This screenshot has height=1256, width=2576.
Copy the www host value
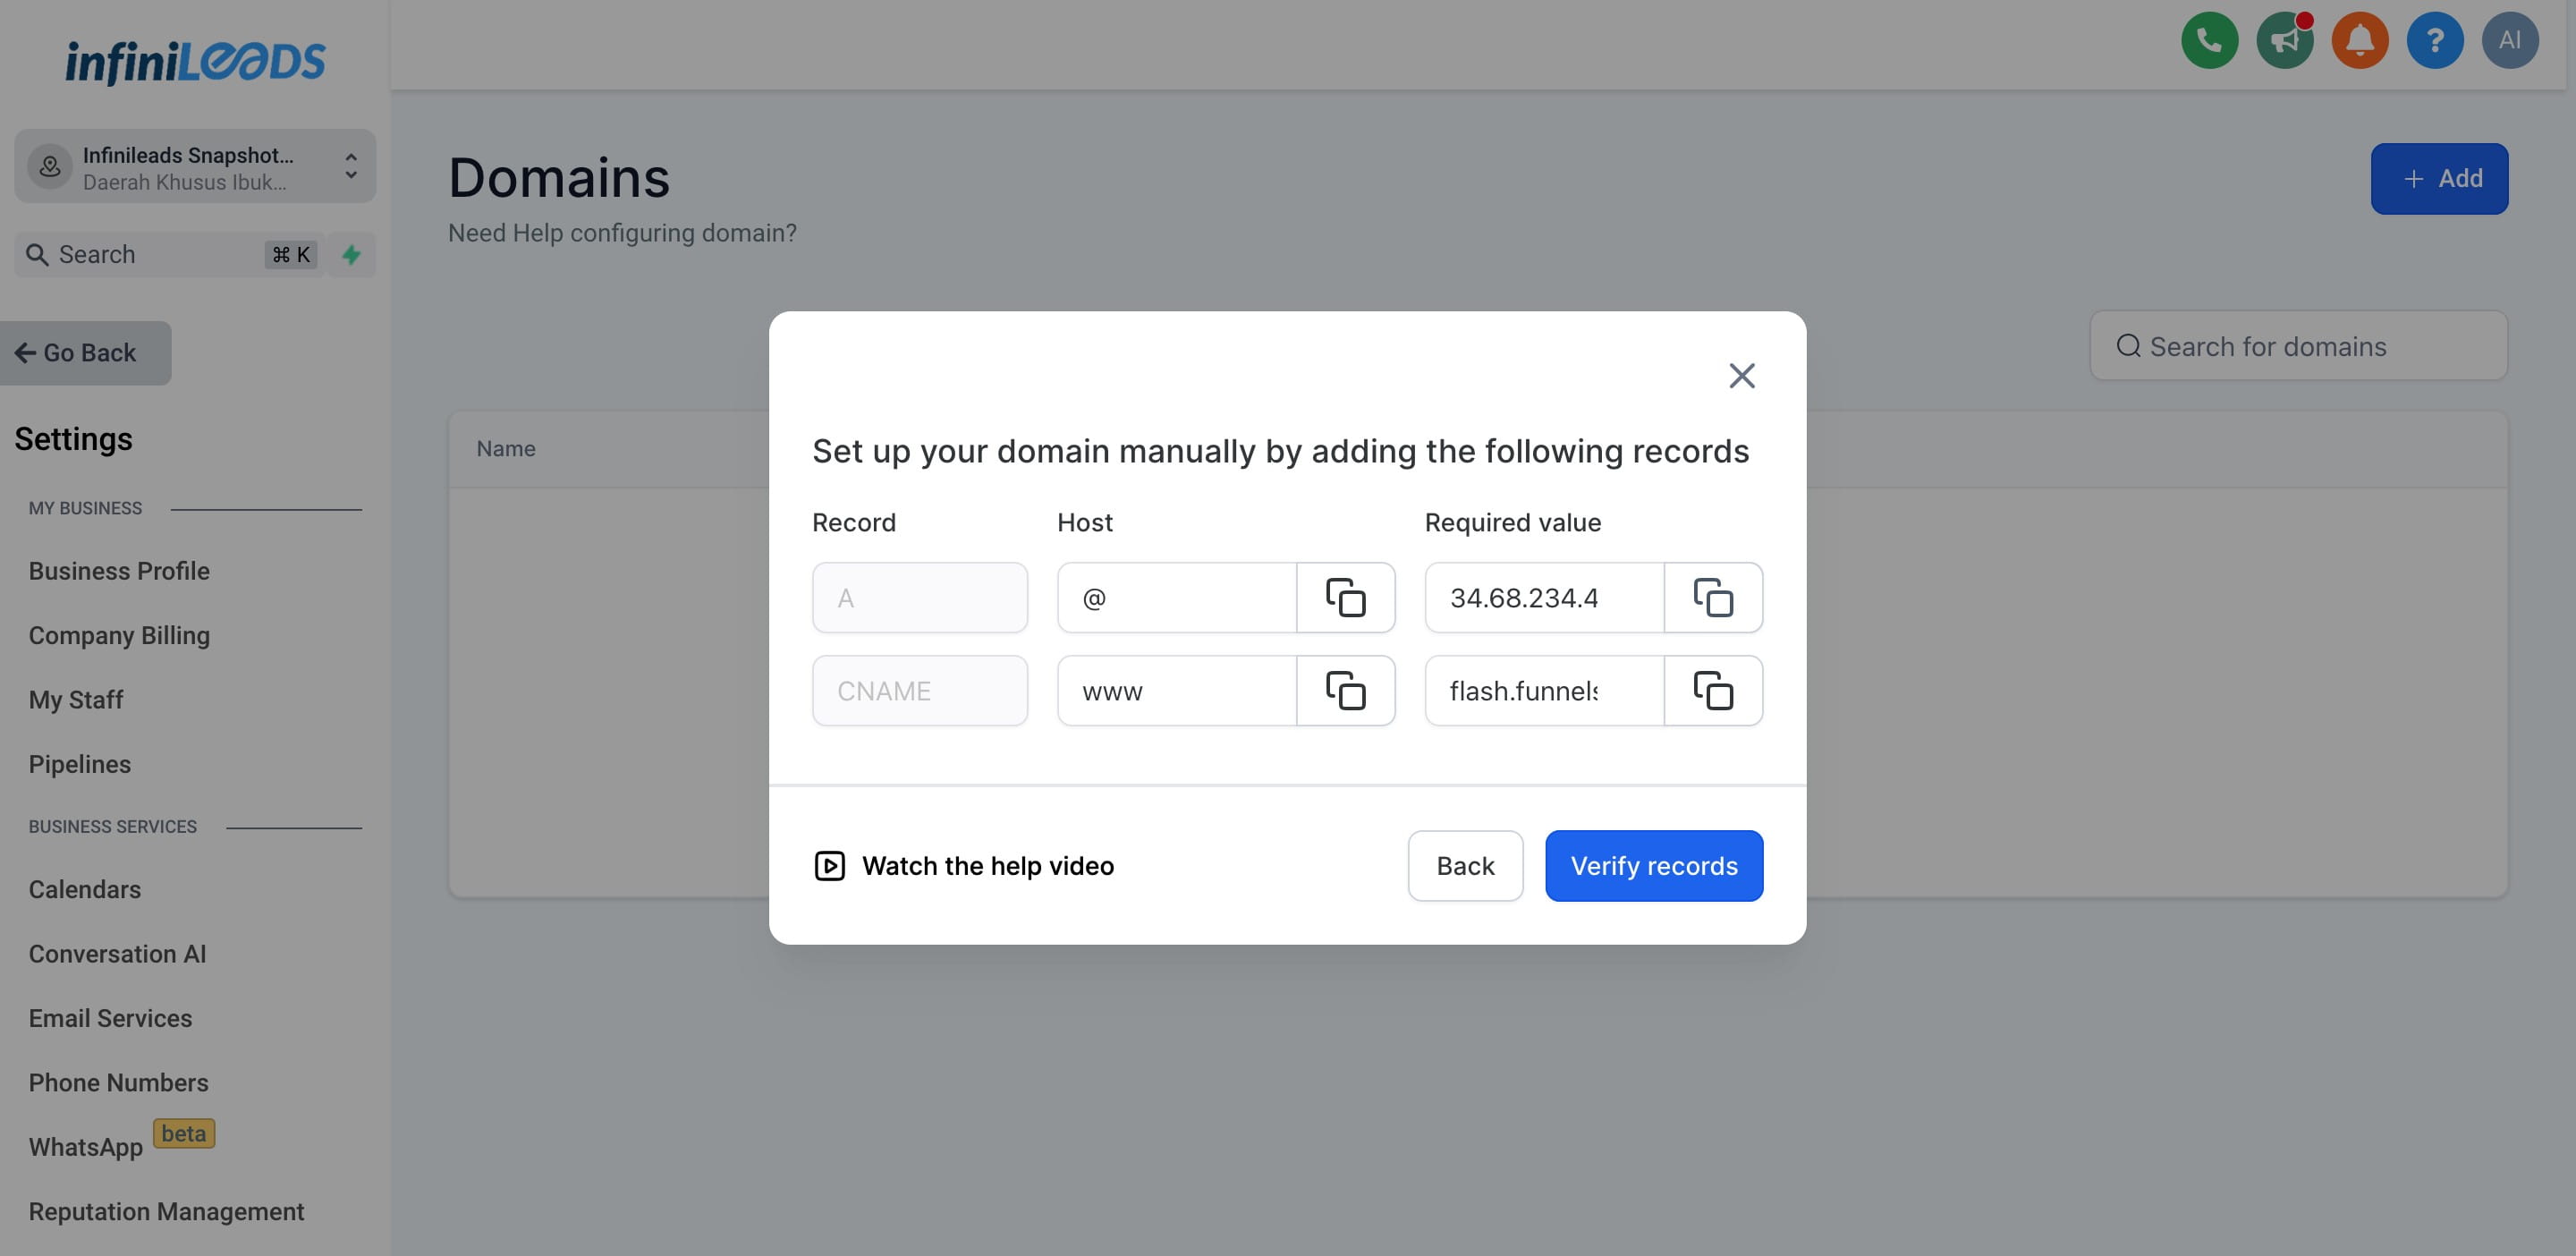(1345, 691)
